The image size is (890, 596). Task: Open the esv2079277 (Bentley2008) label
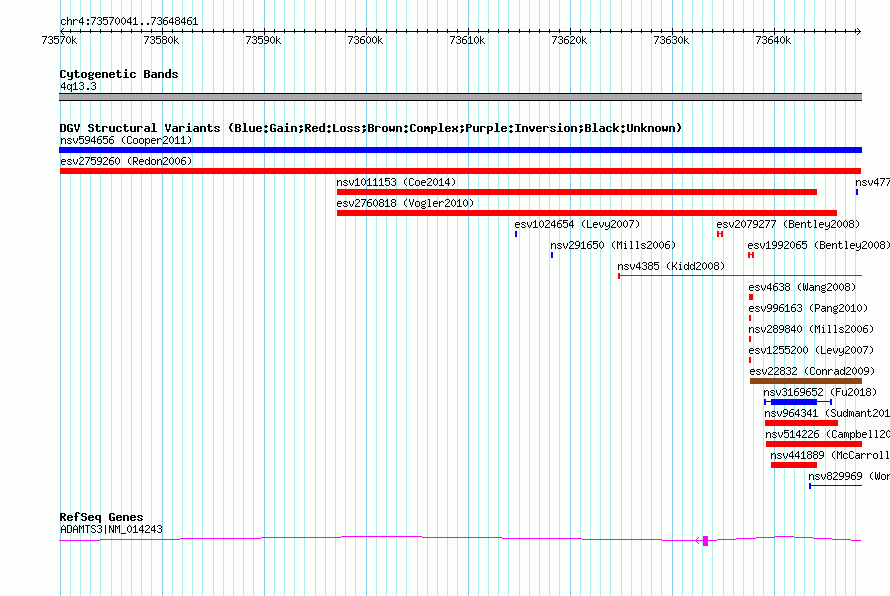788,224
